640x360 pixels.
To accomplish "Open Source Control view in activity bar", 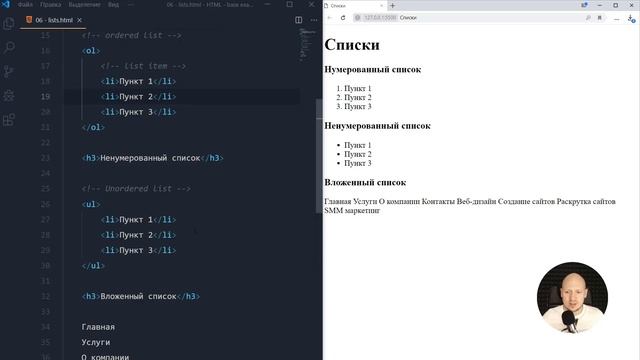I will click(9, 71).
